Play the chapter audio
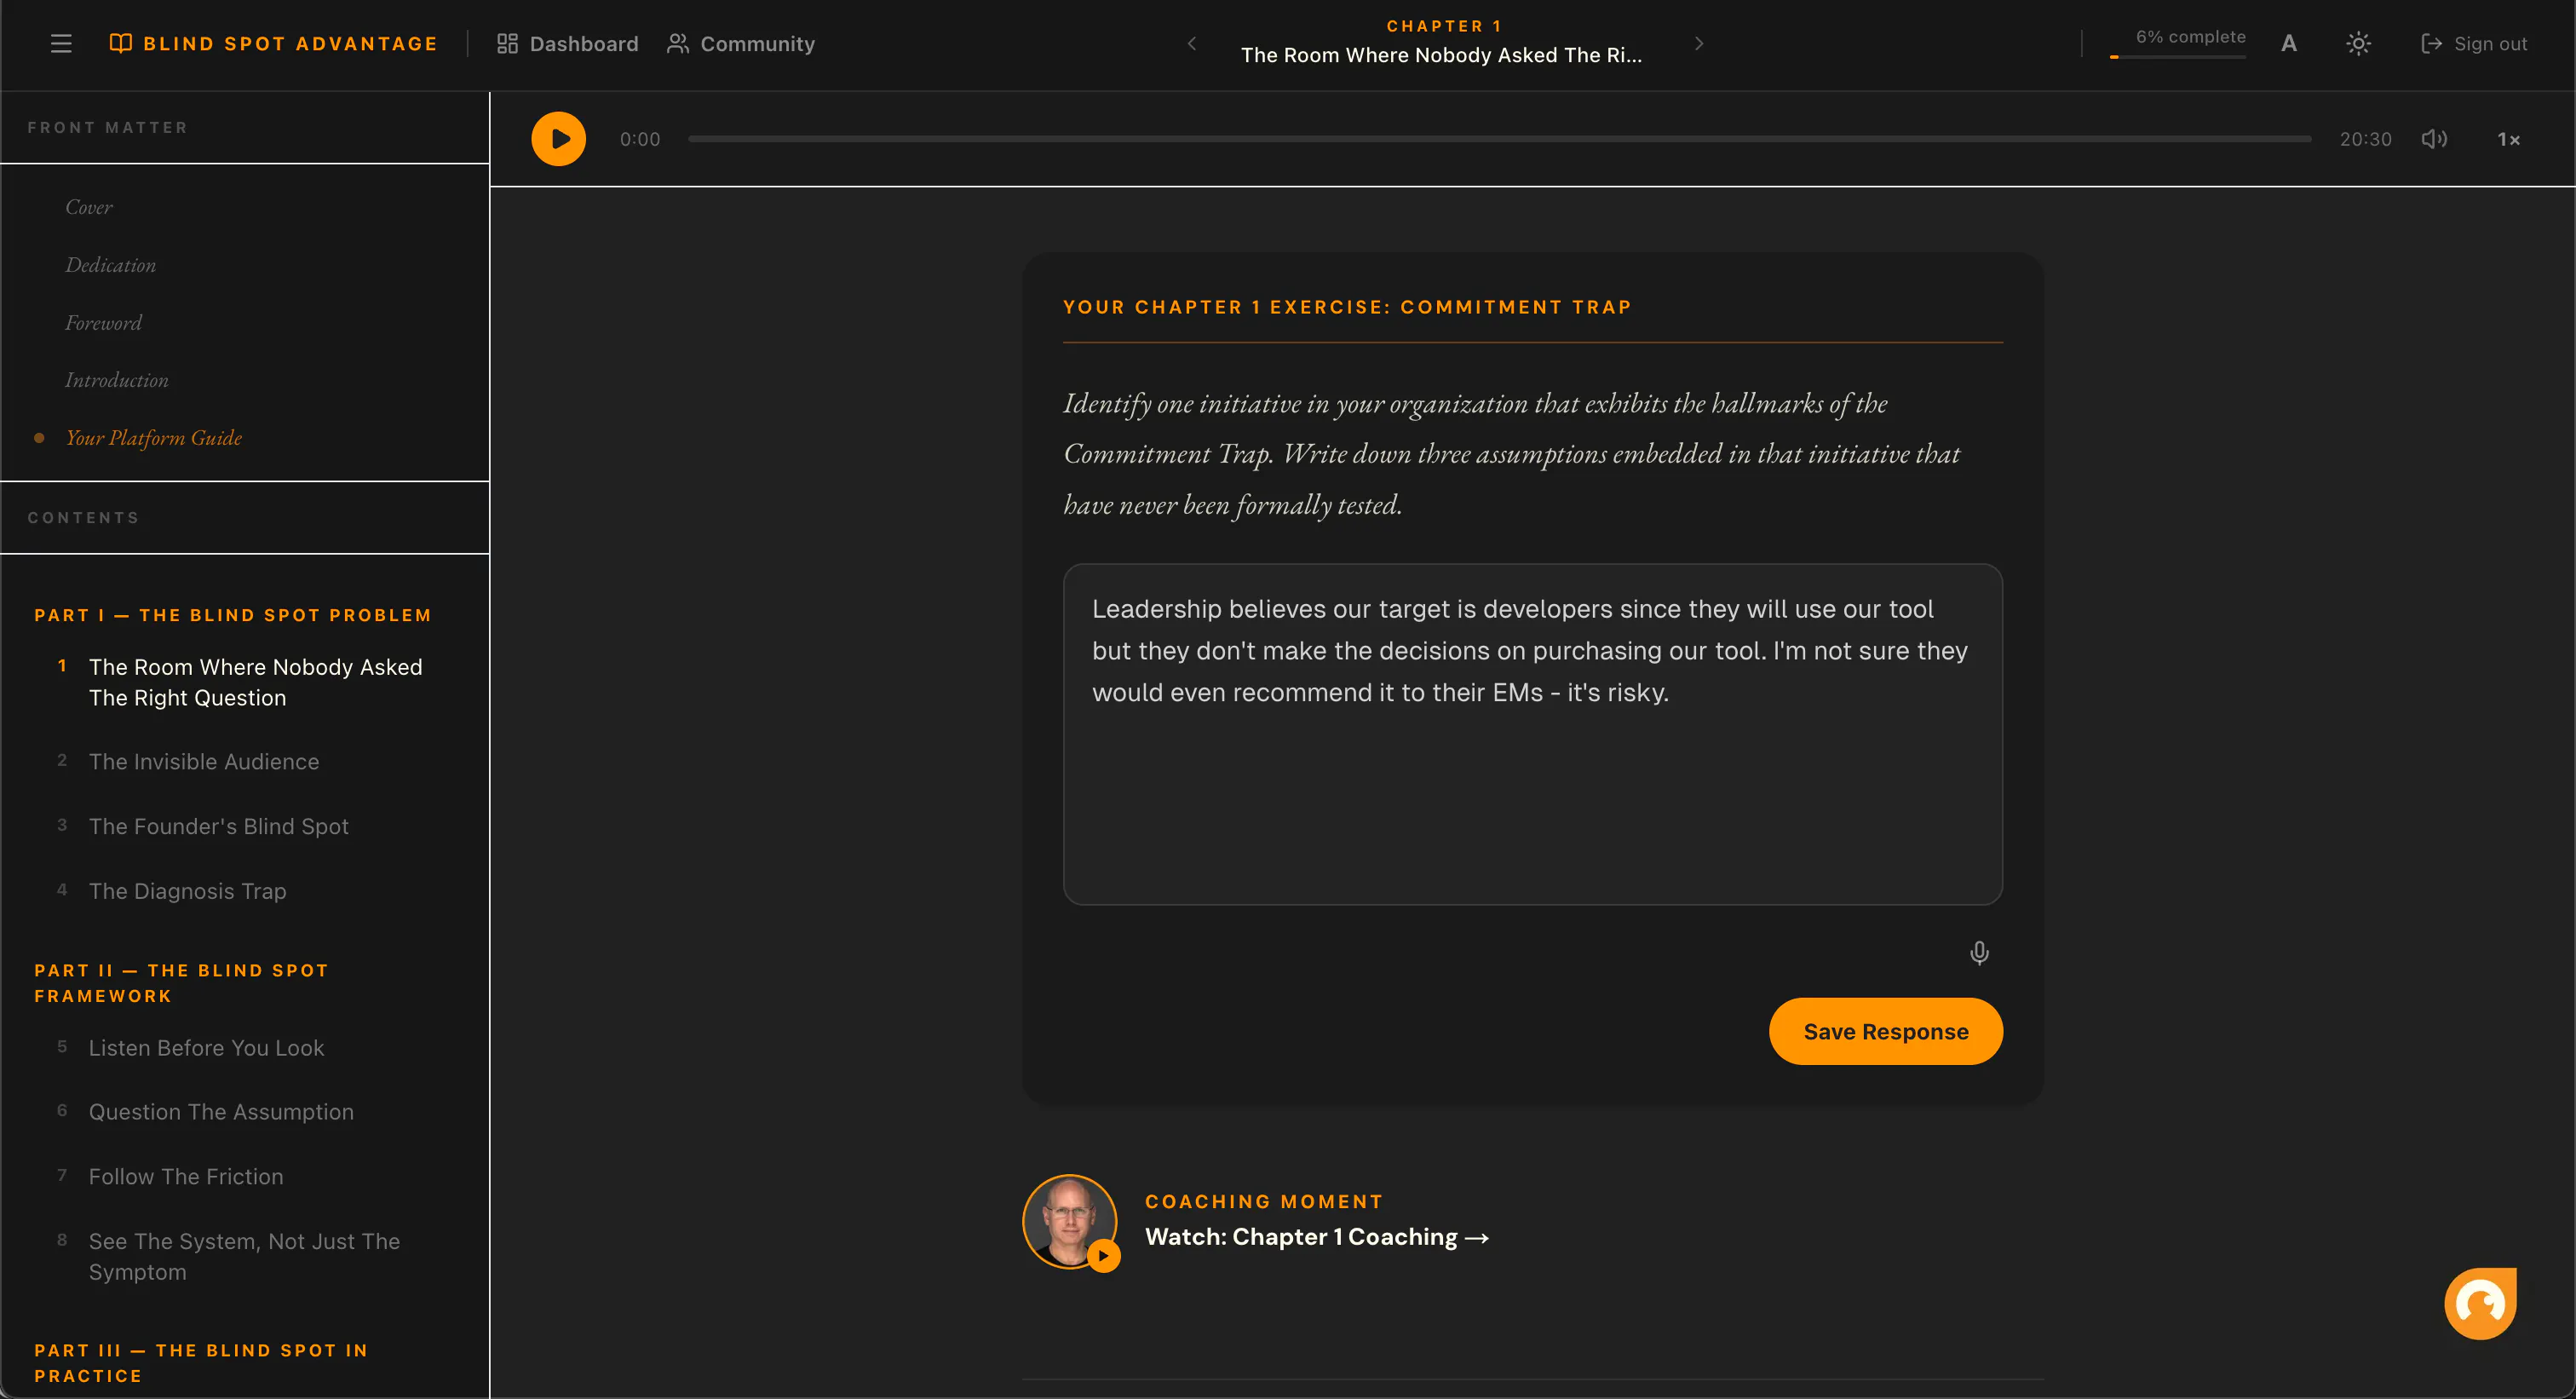 point(558,139)
